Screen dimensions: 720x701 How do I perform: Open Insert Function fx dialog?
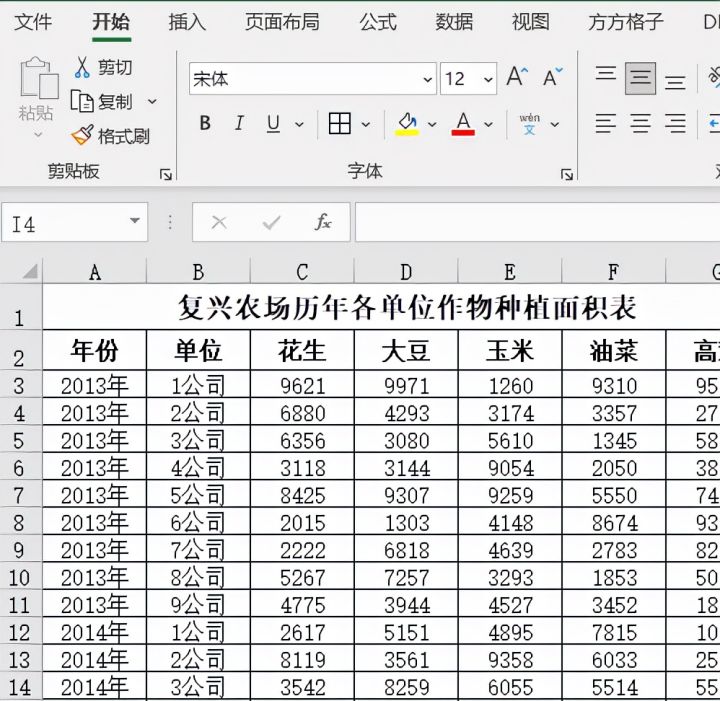coord(323,222)
